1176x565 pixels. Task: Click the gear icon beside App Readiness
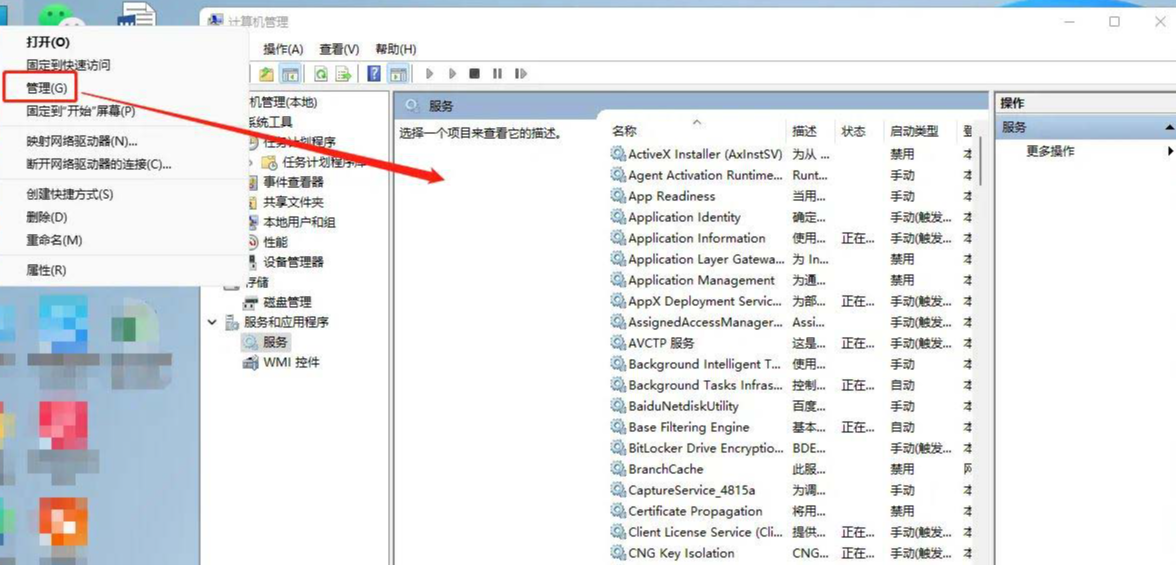tap(618, 196)
